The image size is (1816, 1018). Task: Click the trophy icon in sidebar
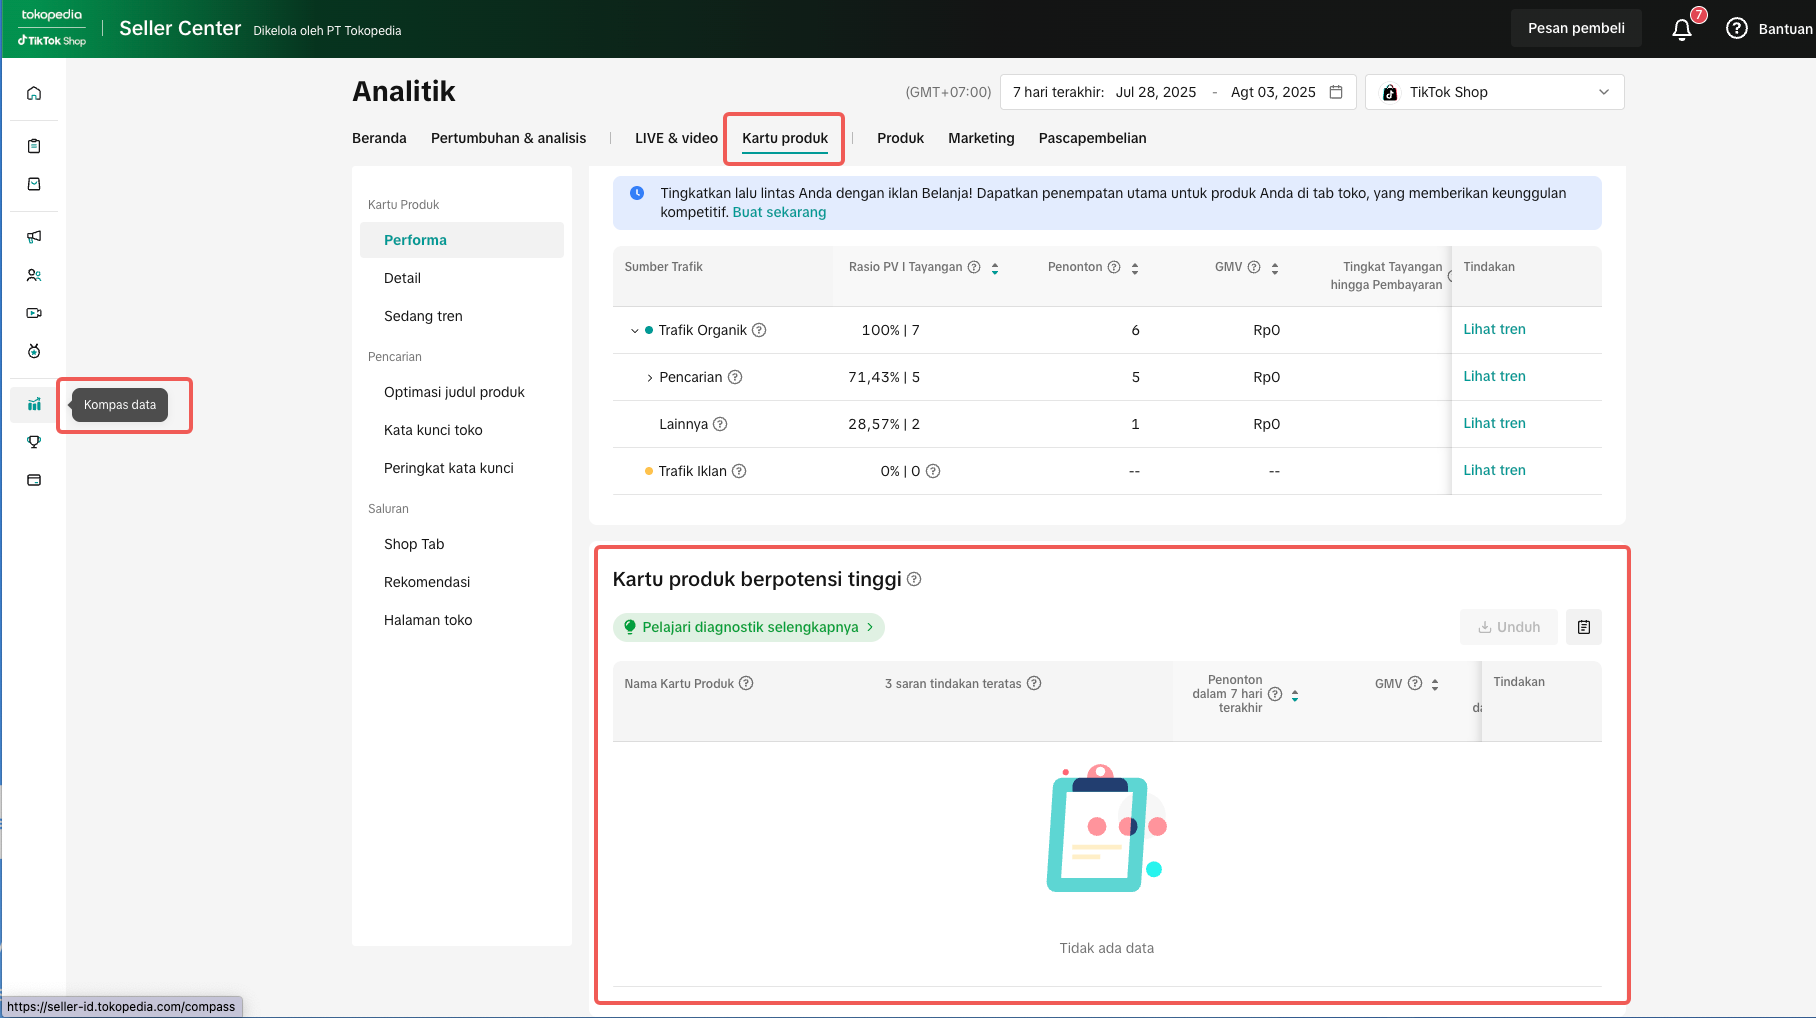(x=34, y=442)
